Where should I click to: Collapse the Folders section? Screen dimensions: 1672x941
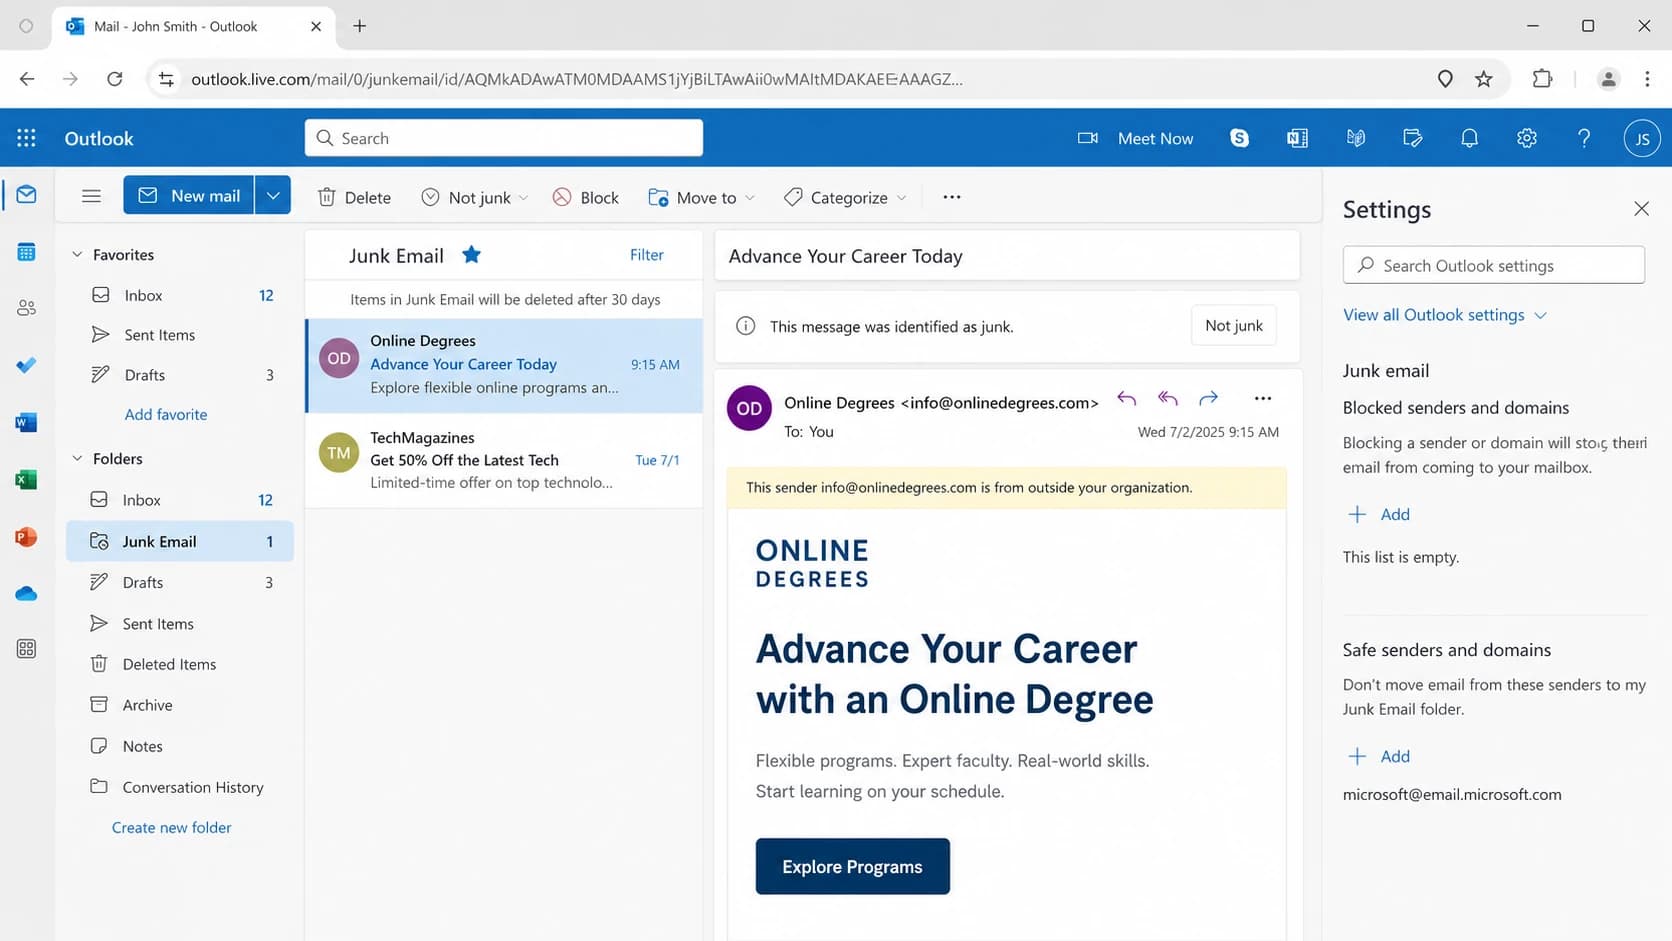pos(77,458)
